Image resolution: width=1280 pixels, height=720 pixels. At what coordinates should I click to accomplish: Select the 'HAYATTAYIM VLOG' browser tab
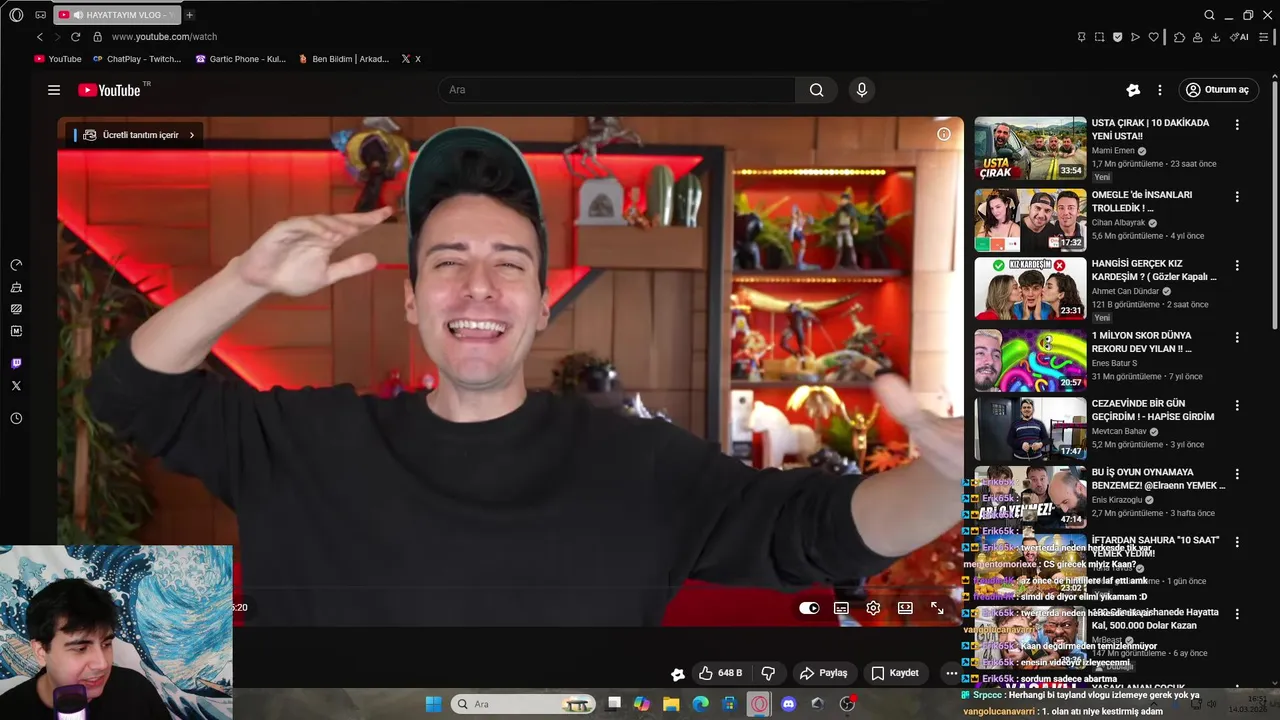[118, 15]
